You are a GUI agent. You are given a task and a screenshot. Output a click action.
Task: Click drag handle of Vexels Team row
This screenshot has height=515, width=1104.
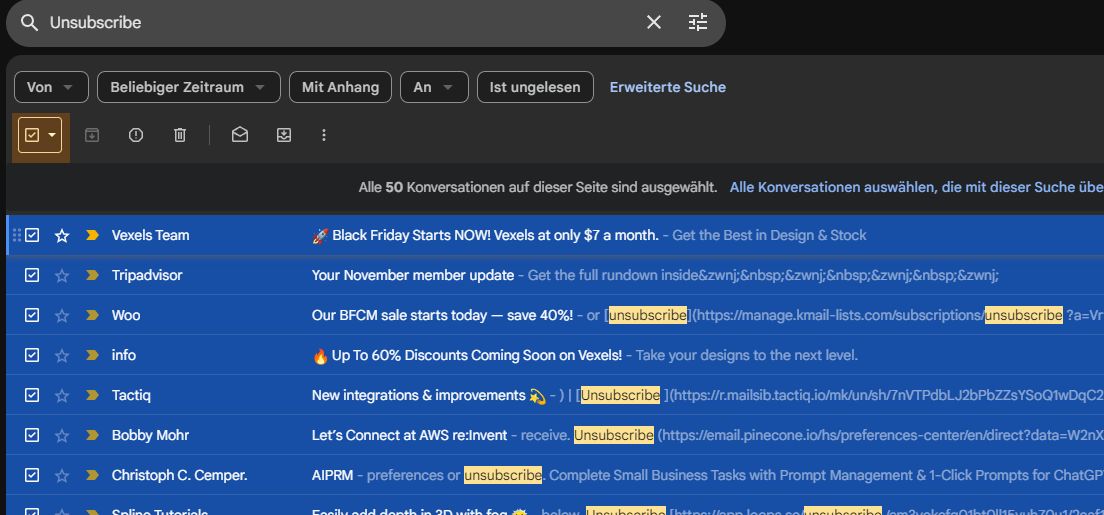17,235
